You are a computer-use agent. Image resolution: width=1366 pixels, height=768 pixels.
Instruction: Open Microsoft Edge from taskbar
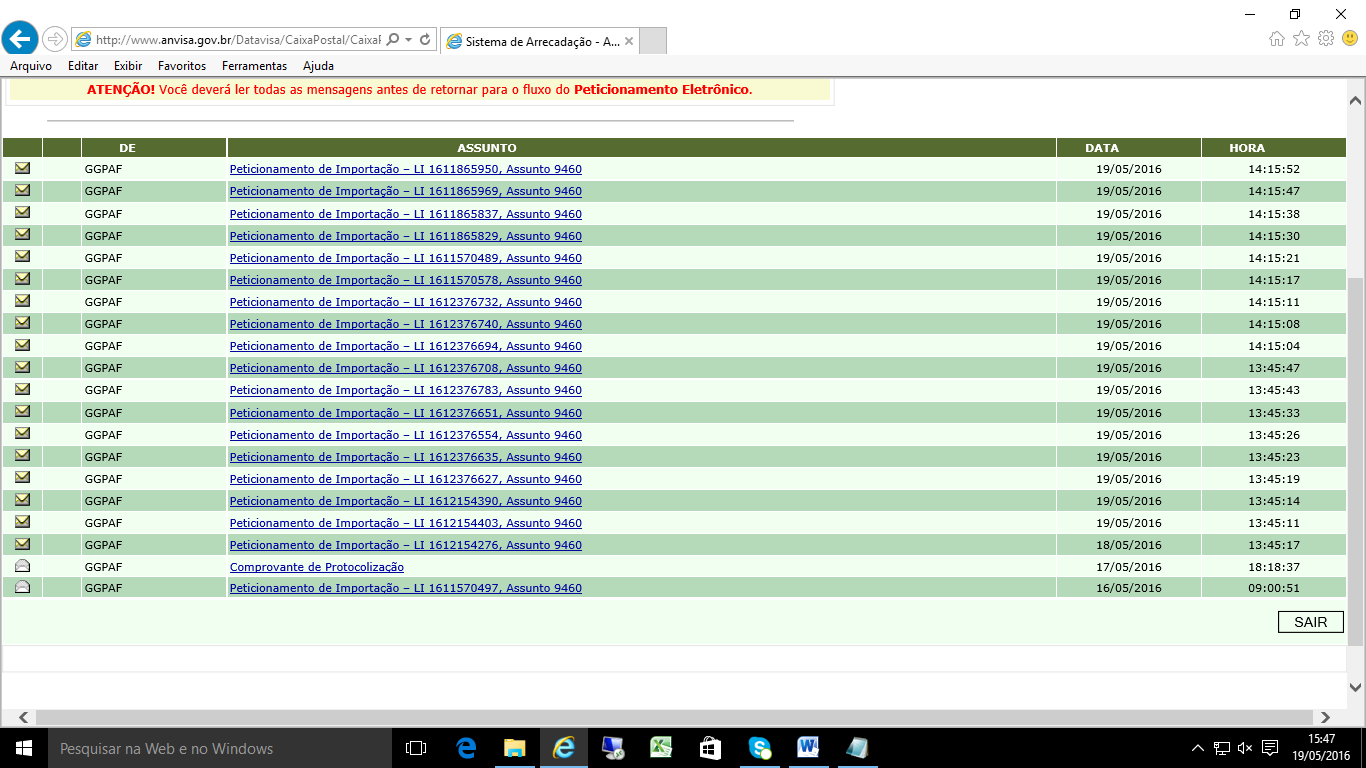[466, 748]
